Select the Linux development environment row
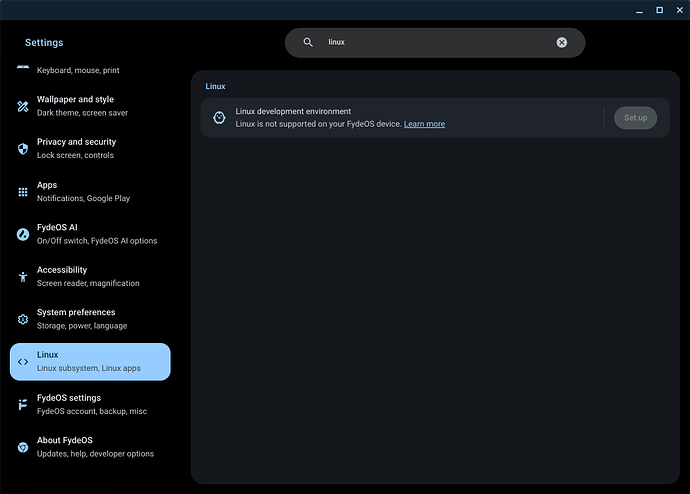Image resolution: width=690 pixels, height=494 pixels. tap(400, 118)
